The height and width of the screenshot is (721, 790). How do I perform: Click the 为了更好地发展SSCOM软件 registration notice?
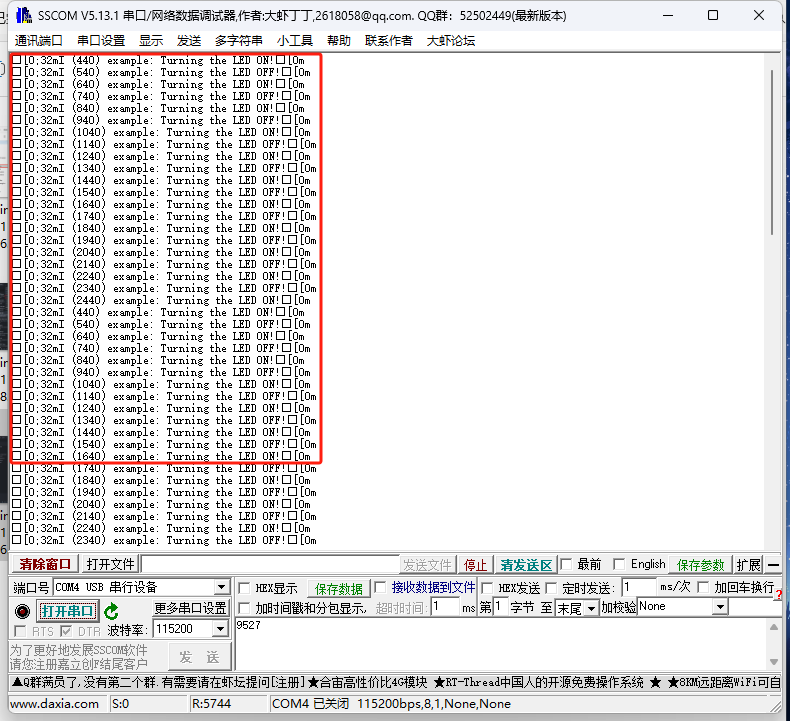point(79,657)
